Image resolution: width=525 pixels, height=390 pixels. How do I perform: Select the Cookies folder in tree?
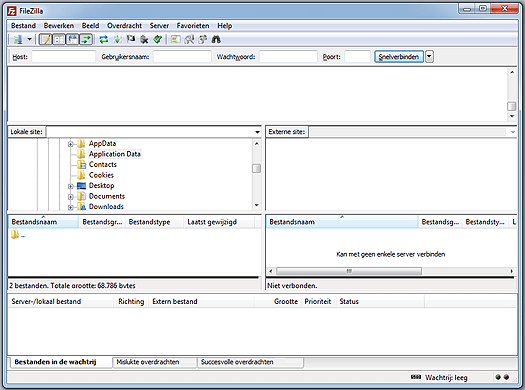(101, 175)
